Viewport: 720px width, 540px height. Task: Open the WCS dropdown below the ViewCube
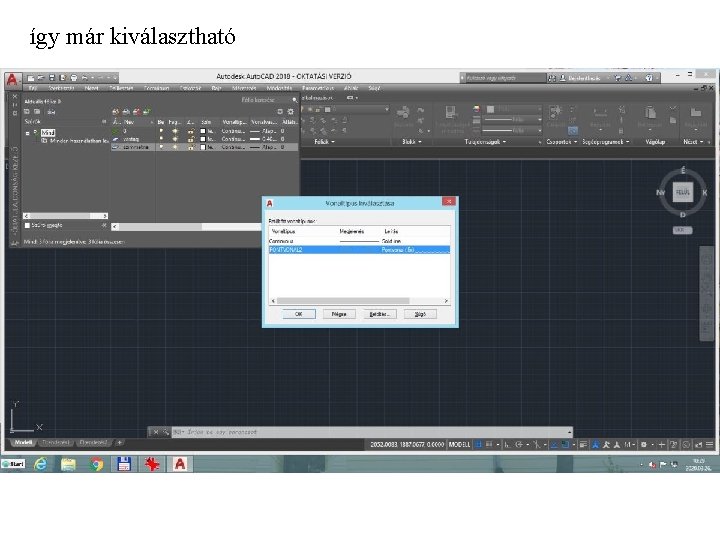(x=683, y=230)
